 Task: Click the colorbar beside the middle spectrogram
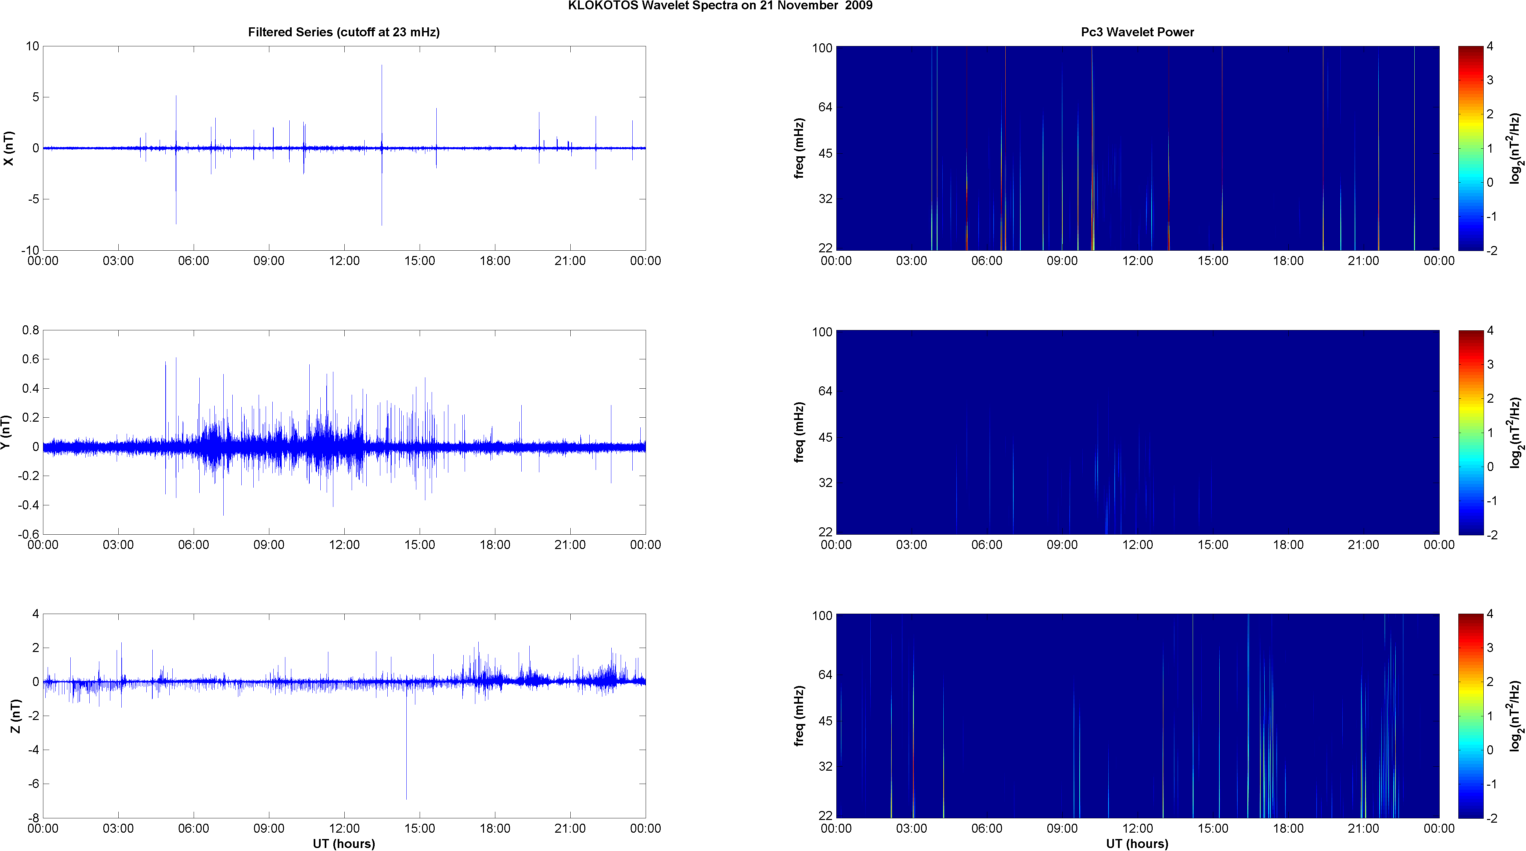coord(1470,432)
